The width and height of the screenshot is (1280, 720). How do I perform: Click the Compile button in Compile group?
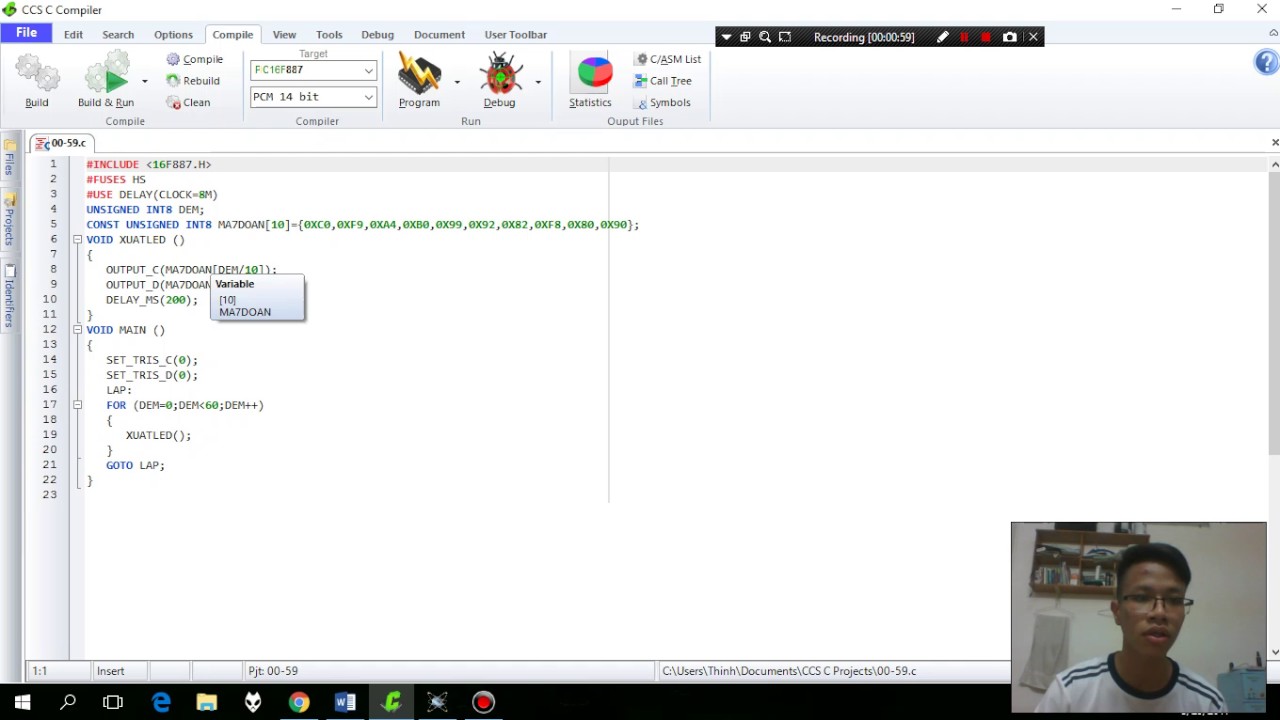pos(195,59)
